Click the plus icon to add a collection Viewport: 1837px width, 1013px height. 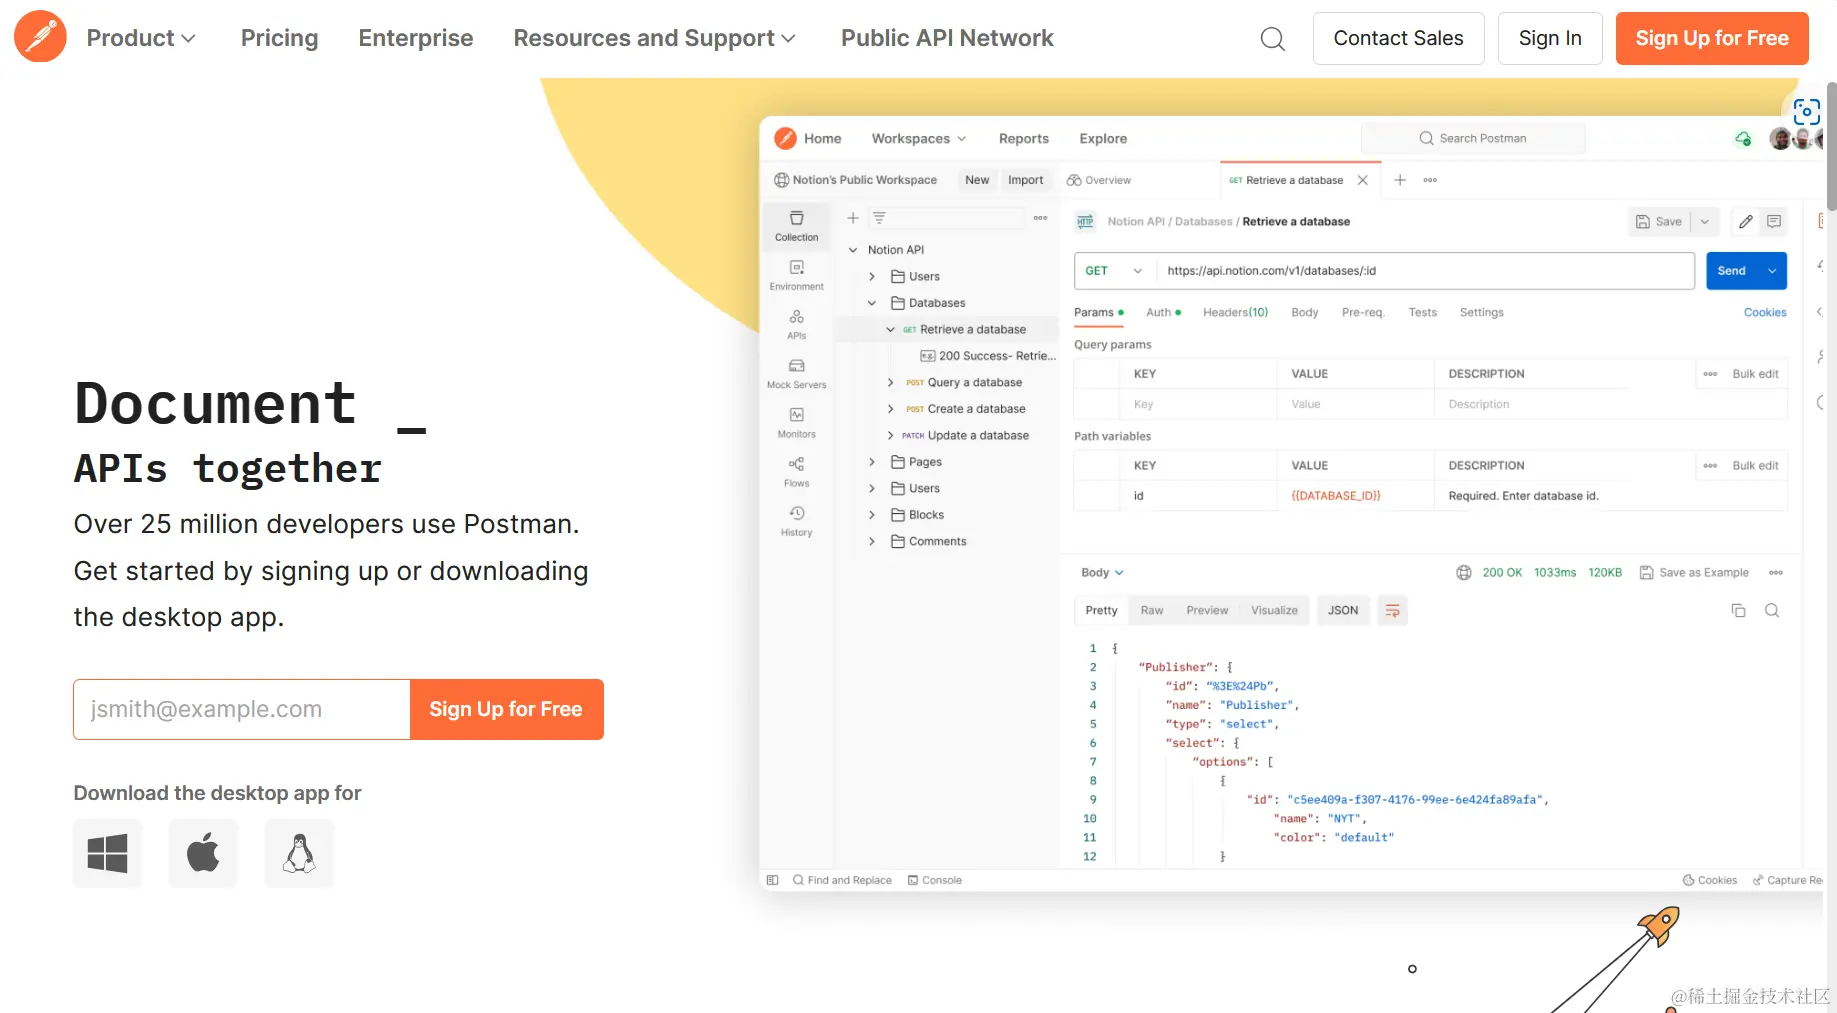[x=853, y=217]
